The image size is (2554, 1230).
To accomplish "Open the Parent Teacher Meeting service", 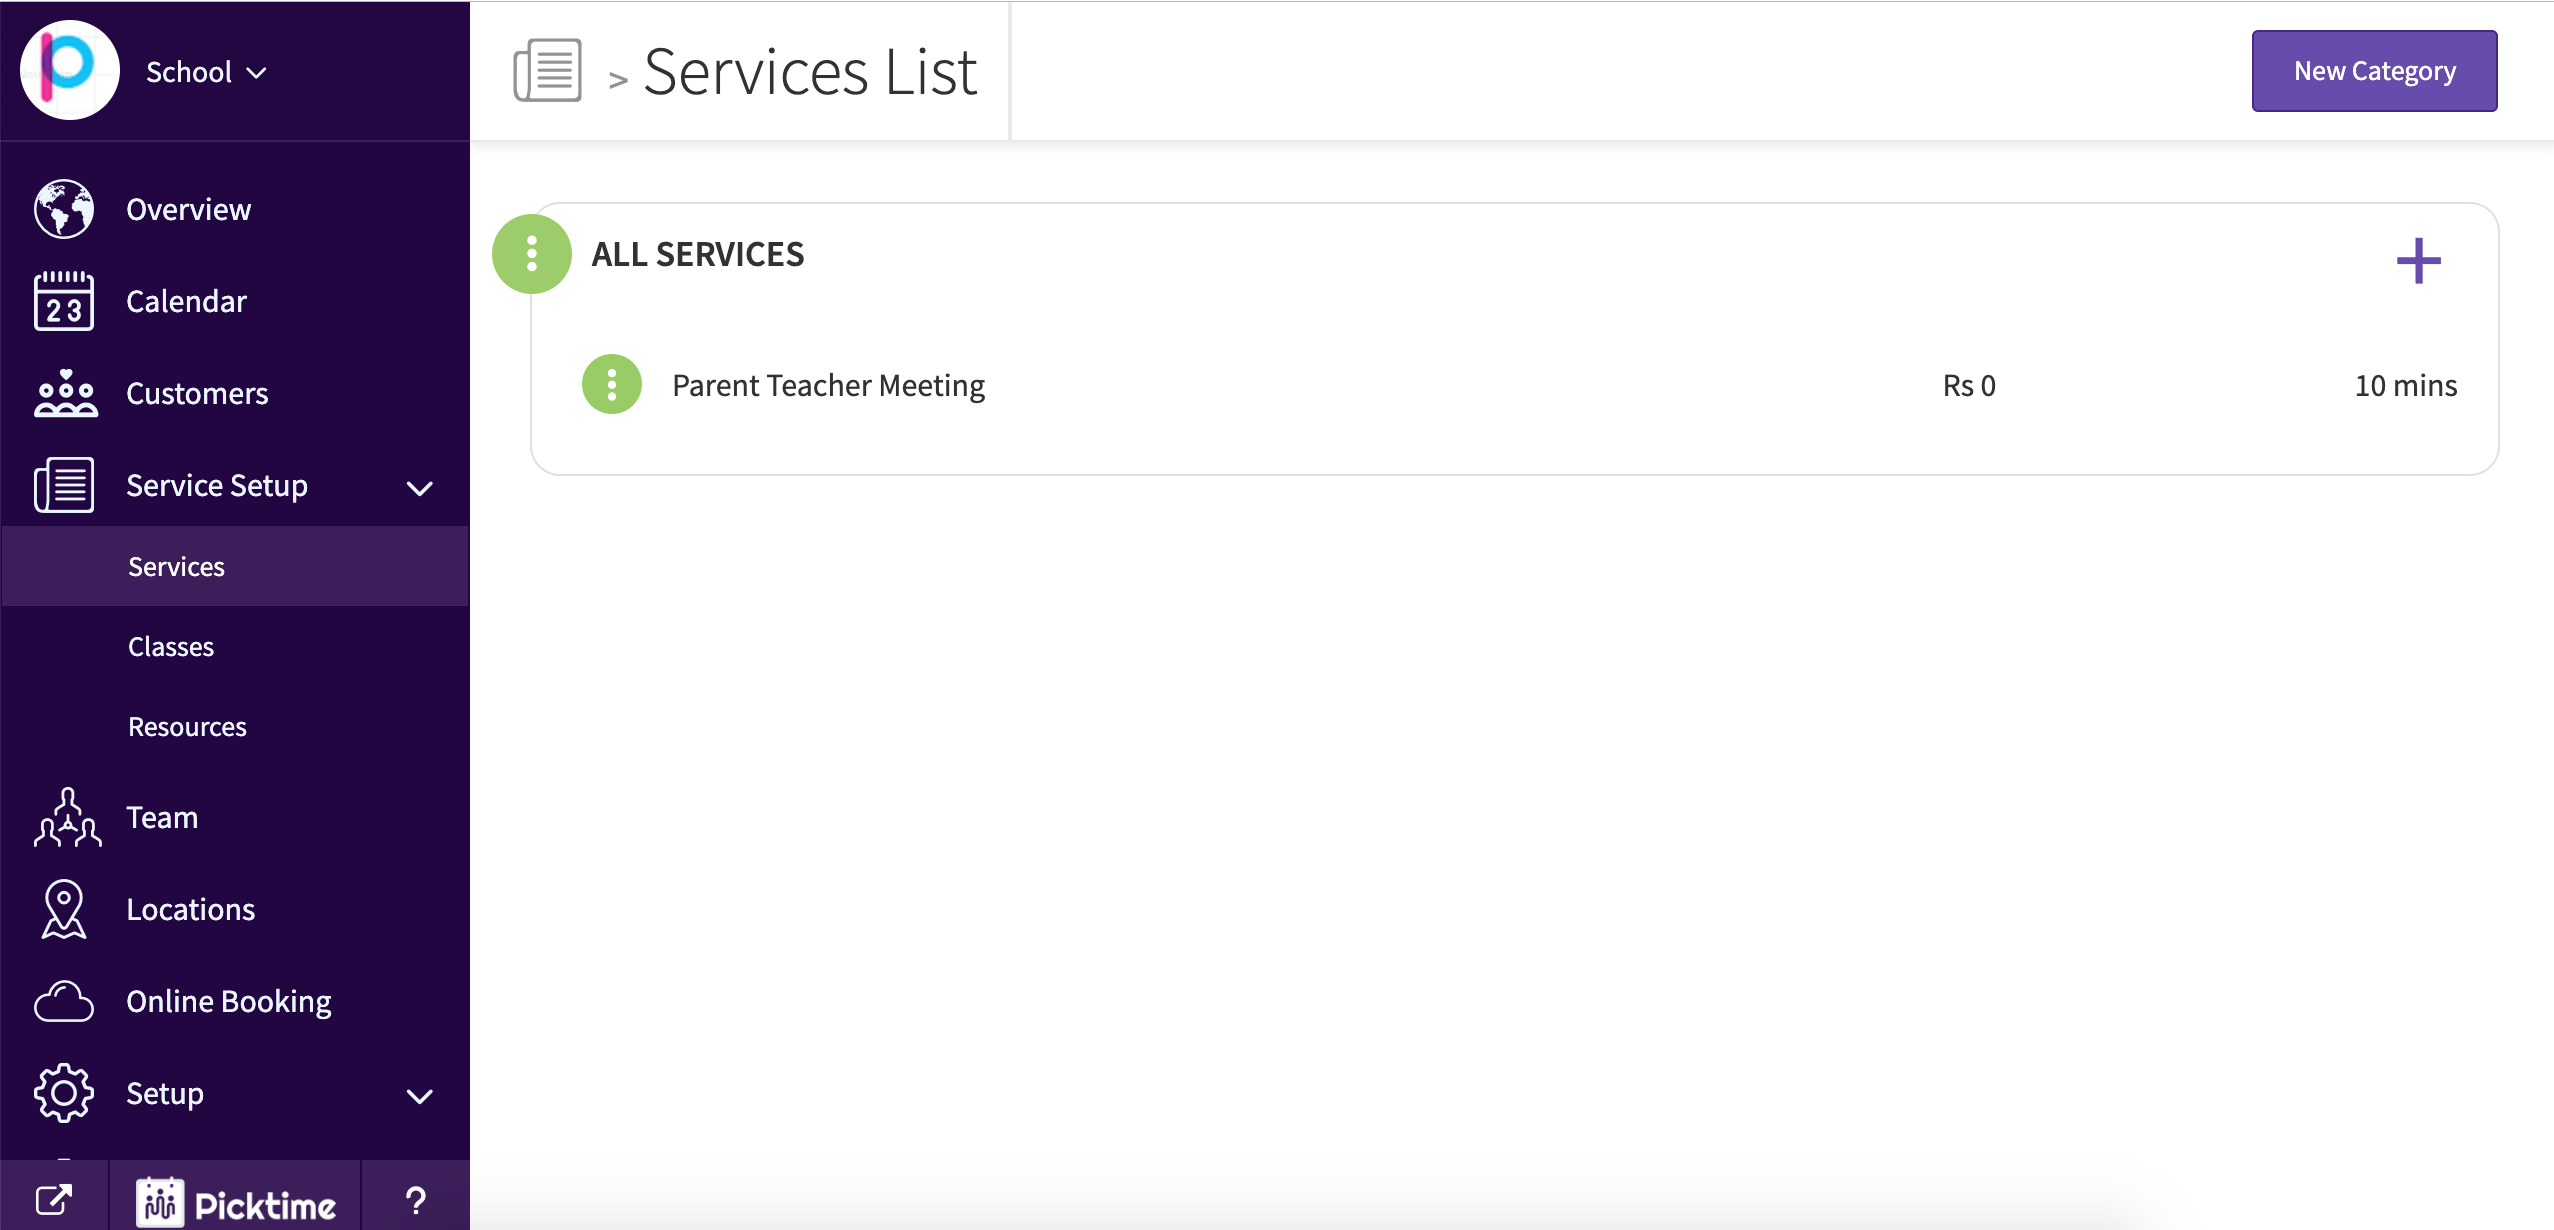I will tap(828, 386).
